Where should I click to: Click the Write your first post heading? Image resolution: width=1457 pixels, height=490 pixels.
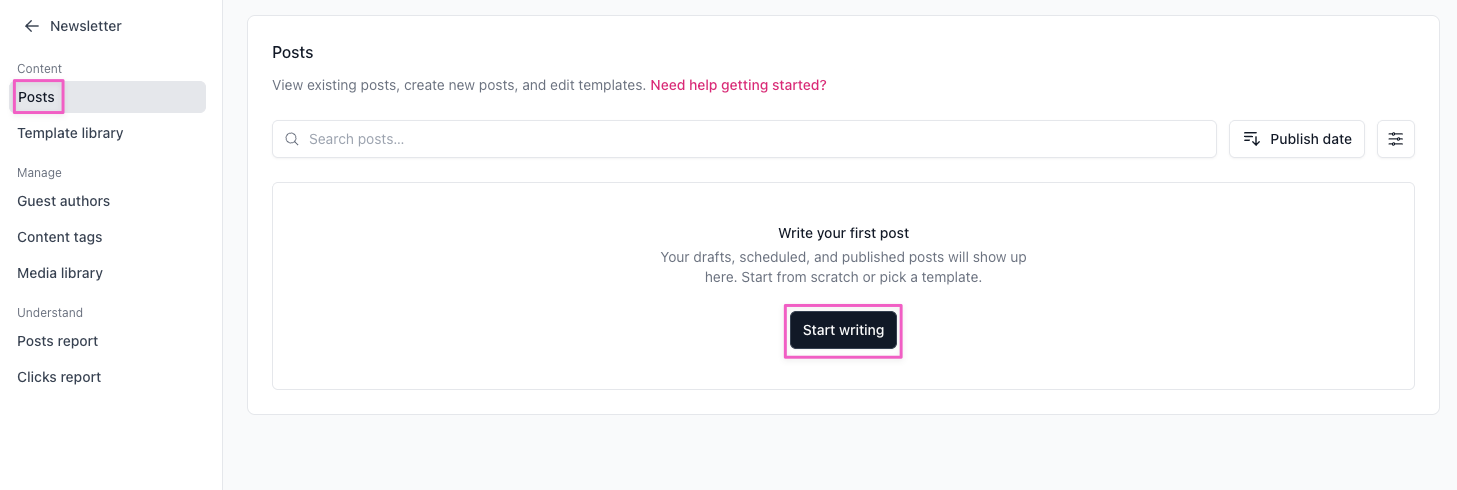point(843,233)
